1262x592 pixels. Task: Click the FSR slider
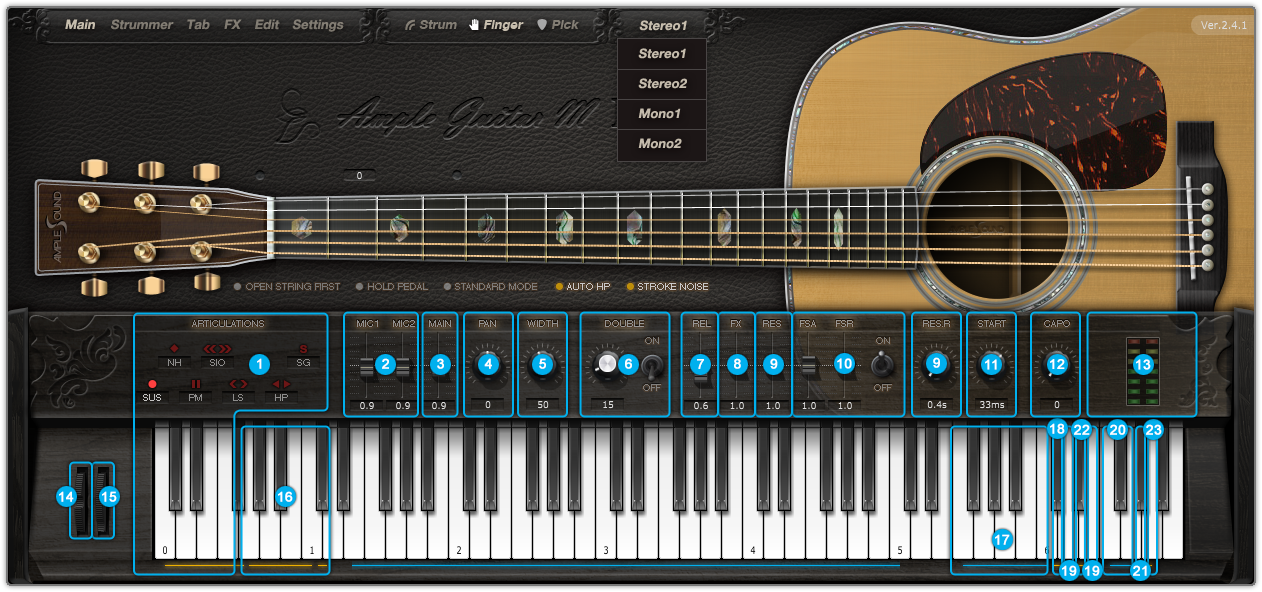[845, 365]
